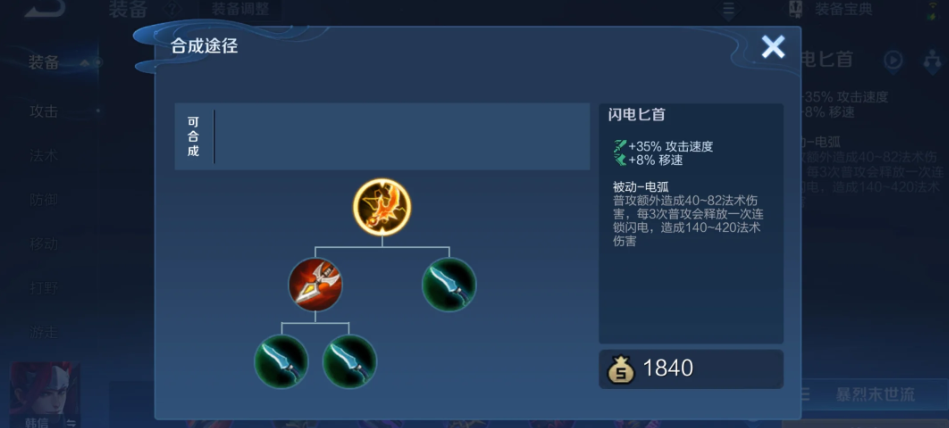Select the dagger icon on right branch
This screenshot has height=428, width=949.
(449, 285)
